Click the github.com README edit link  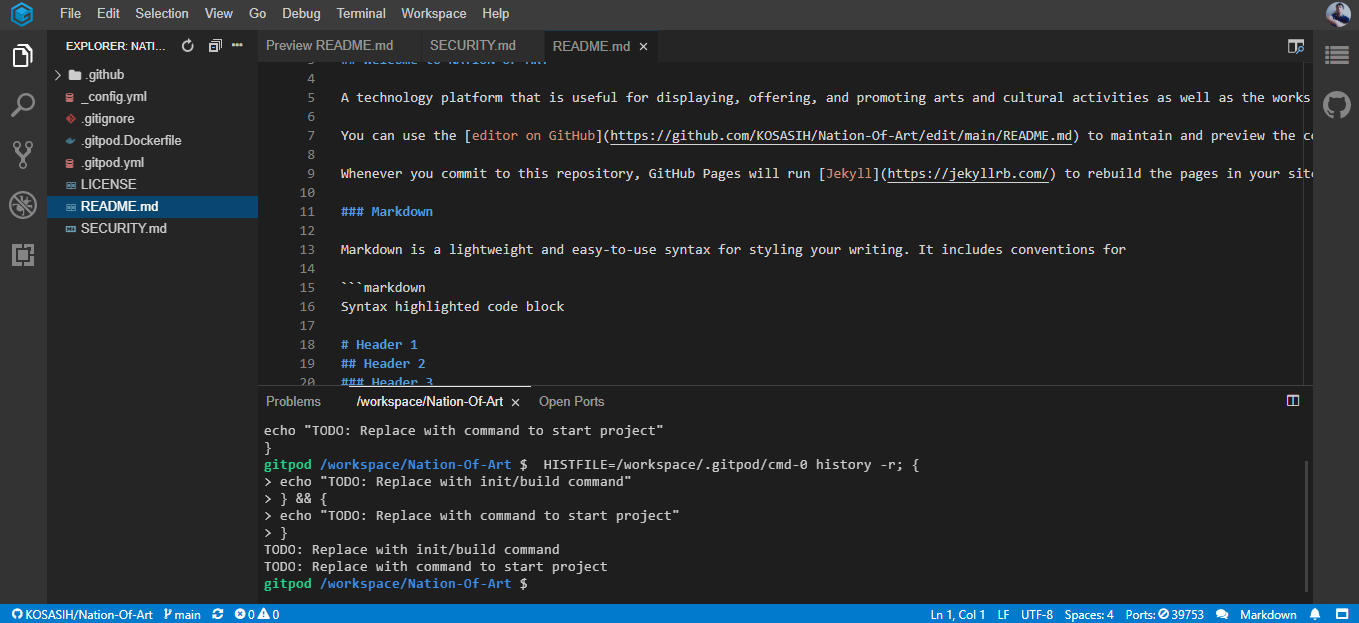[840, 136]
